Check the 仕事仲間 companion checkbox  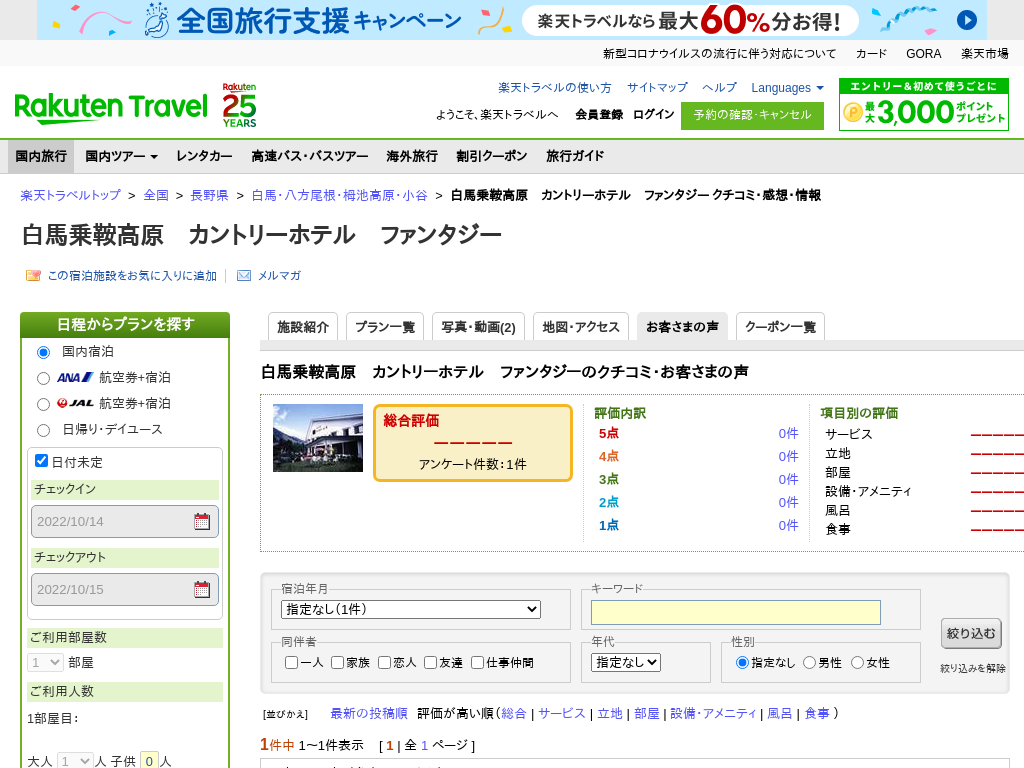tap(477, 663)
